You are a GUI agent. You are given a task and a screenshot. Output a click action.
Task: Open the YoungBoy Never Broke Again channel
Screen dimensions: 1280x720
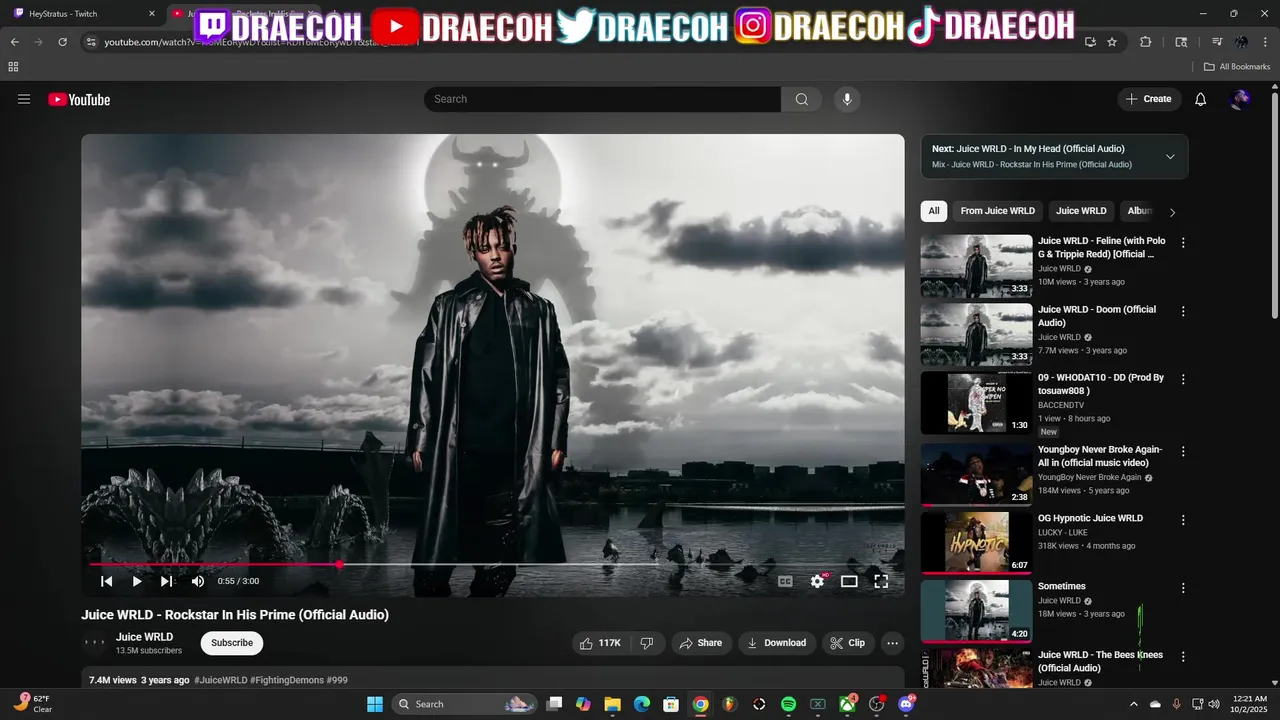click(x=1089, y=477)
